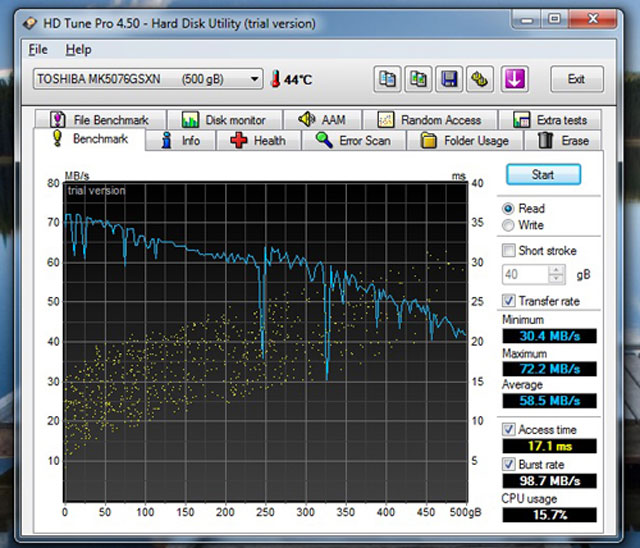Image resolution: width=640 pixels, height=548 pixels.
Task: Click the copy screenshot to clipboard icon
Action: tap(419, 79)
